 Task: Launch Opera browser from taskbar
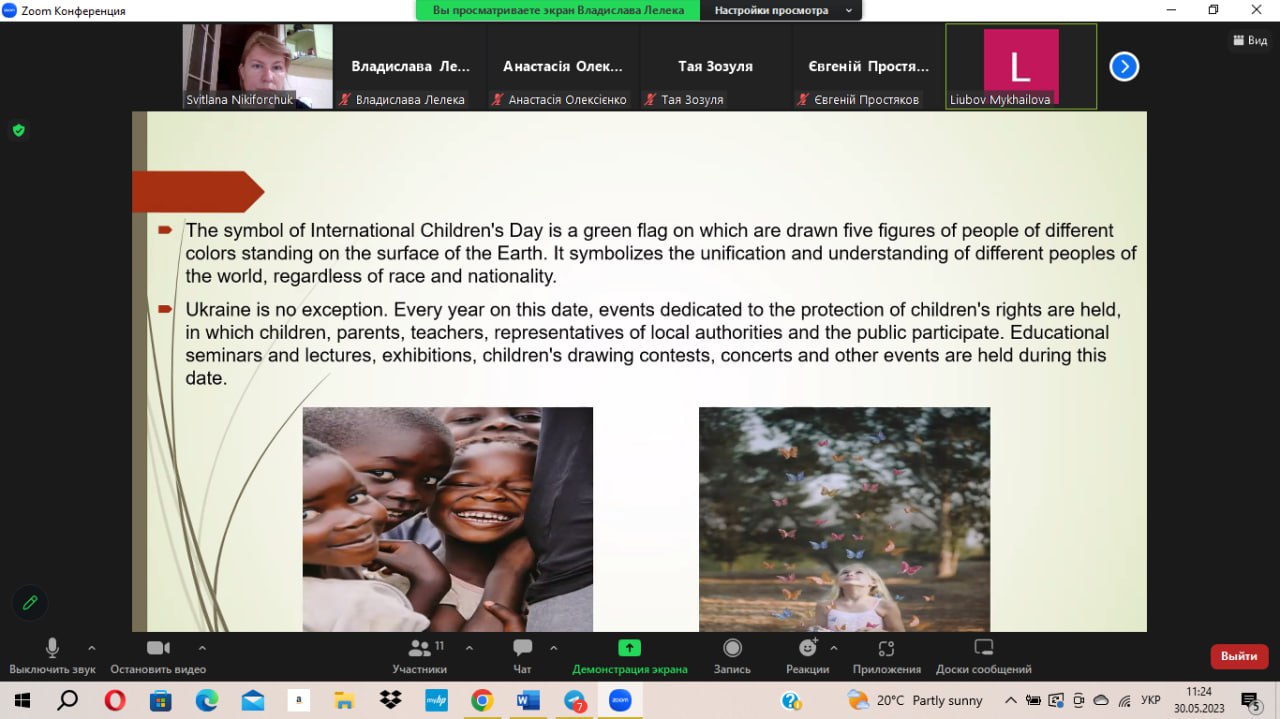click(x=115, y=700)
